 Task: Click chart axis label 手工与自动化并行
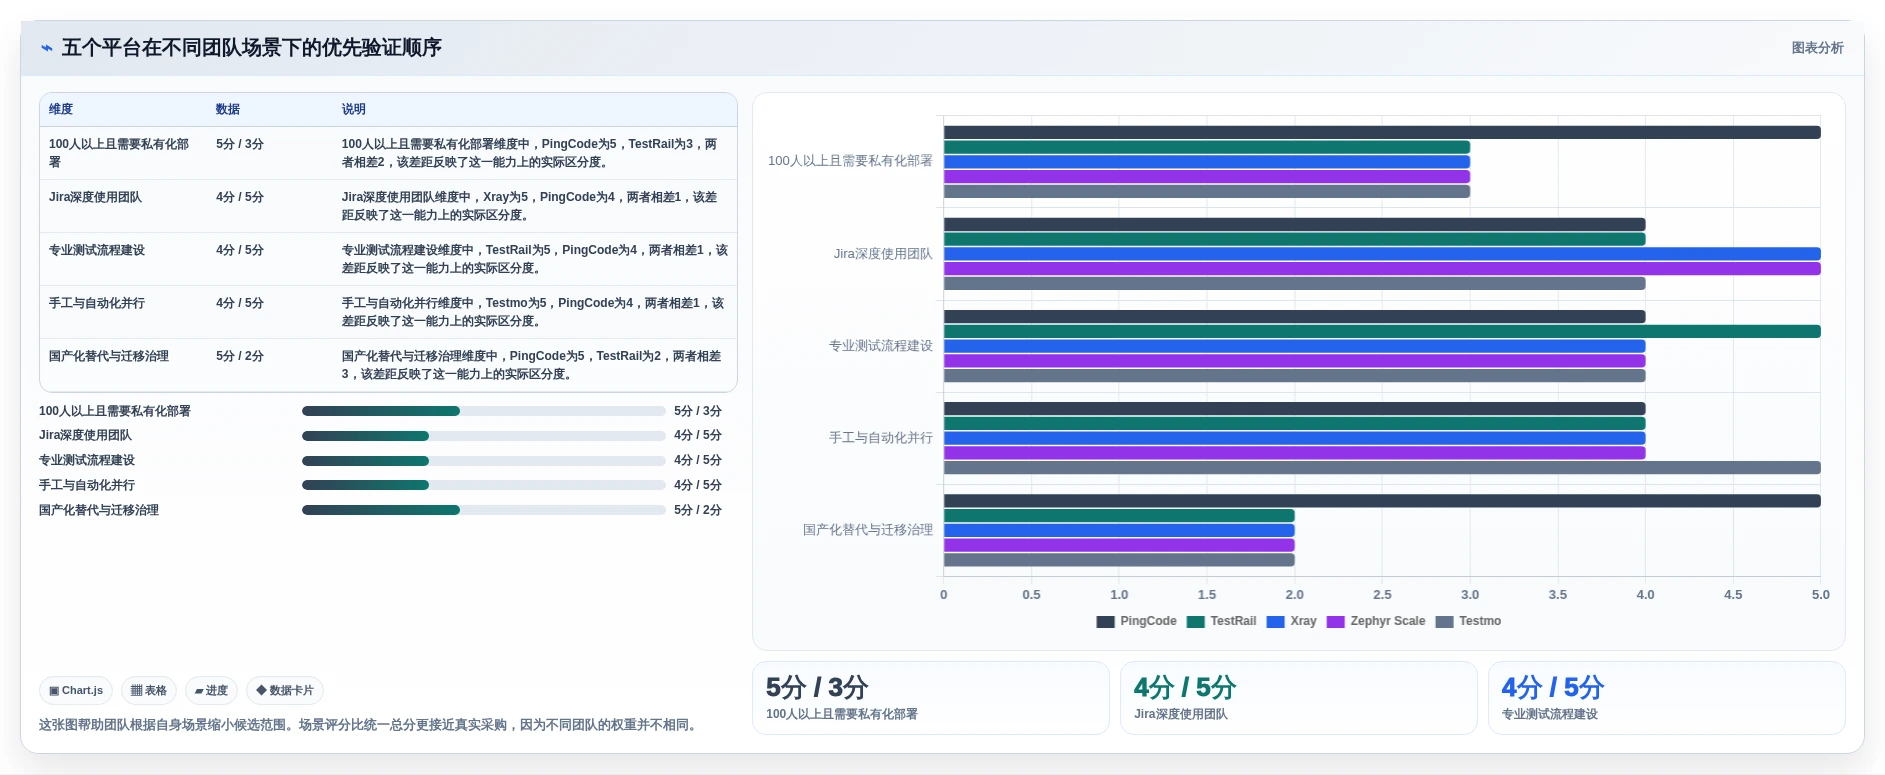pos(881,438)
